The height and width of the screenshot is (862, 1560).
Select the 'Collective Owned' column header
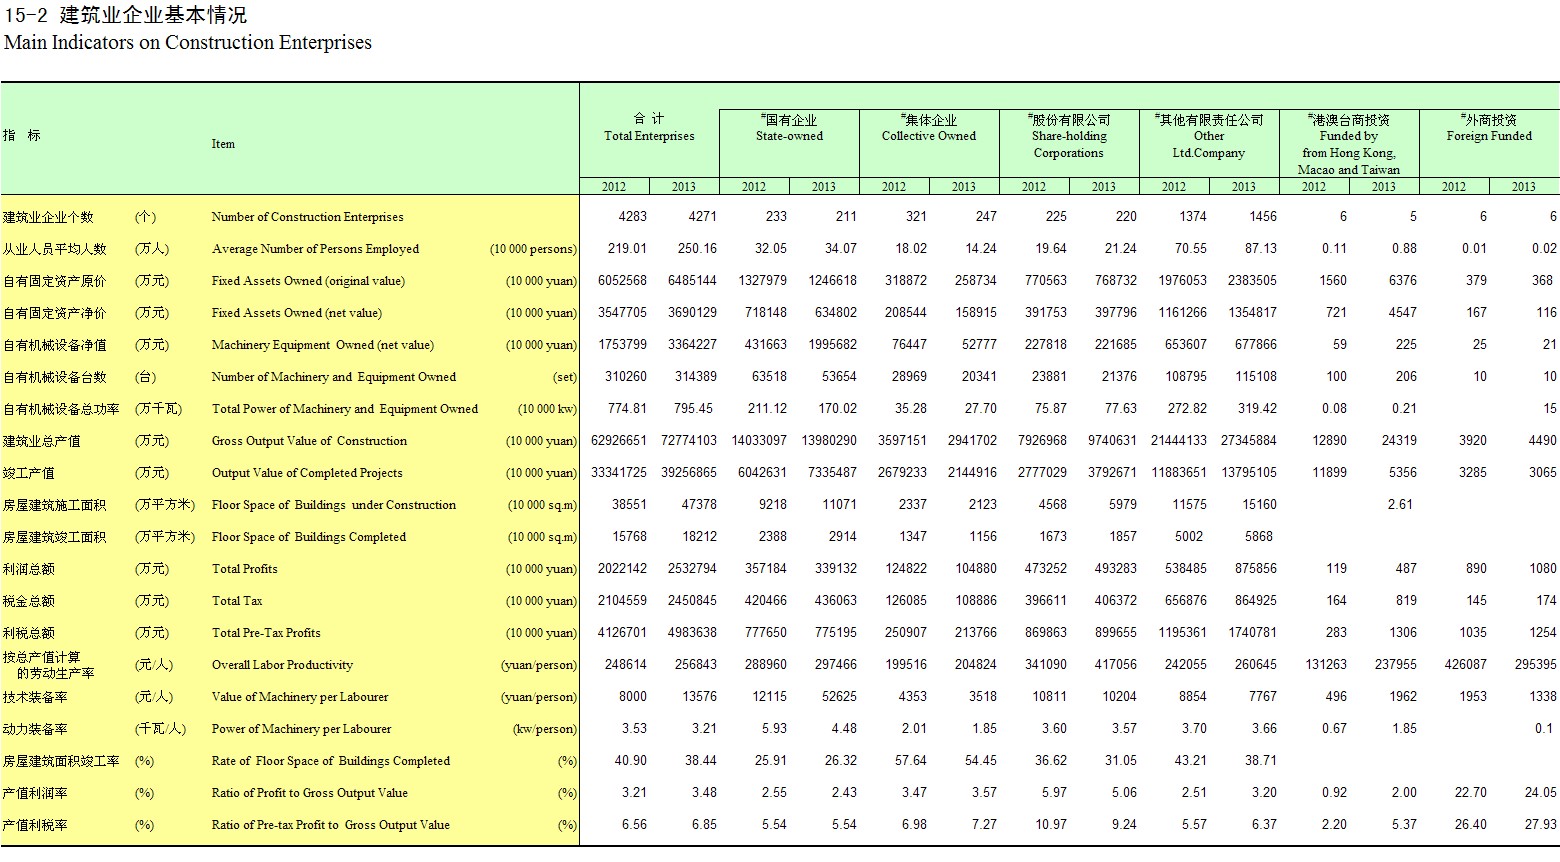[929, 136]
